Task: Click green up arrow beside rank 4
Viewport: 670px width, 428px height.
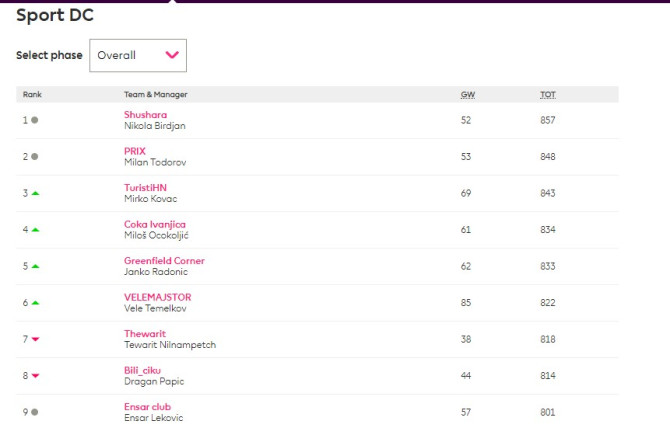Action: 35,230
